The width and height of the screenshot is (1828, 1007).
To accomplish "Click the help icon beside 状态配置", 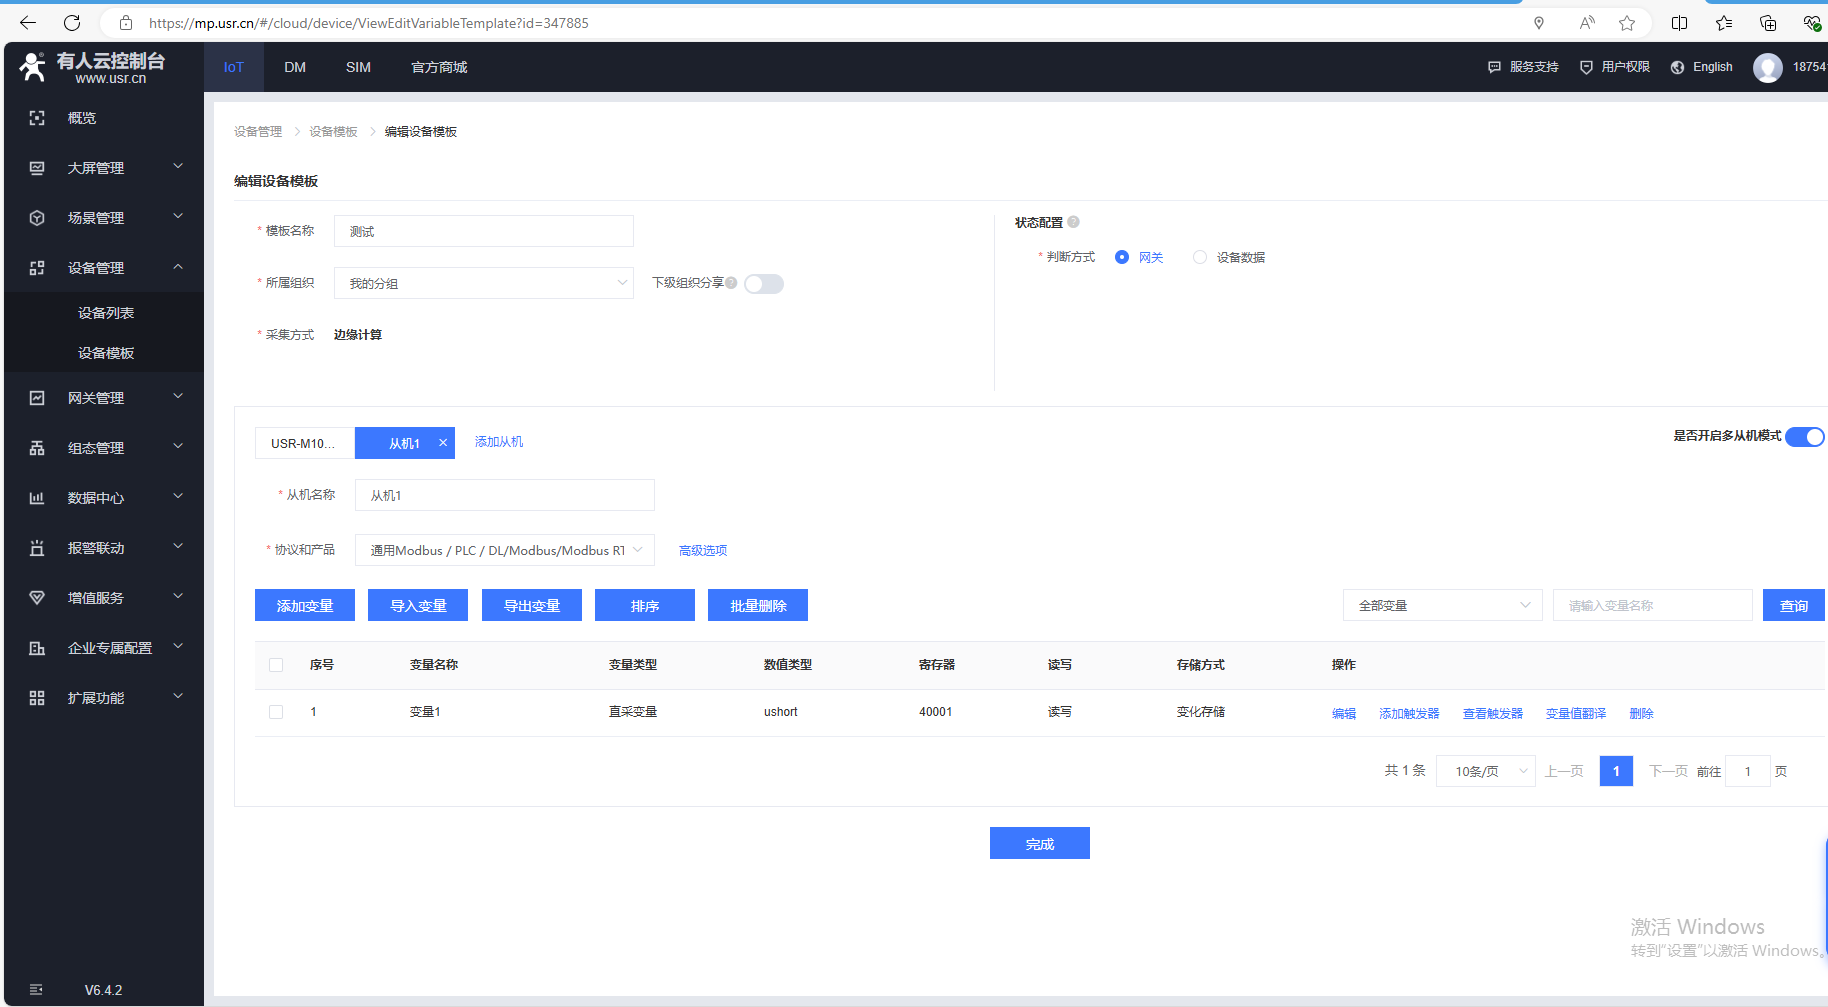I will [1073, 222].
